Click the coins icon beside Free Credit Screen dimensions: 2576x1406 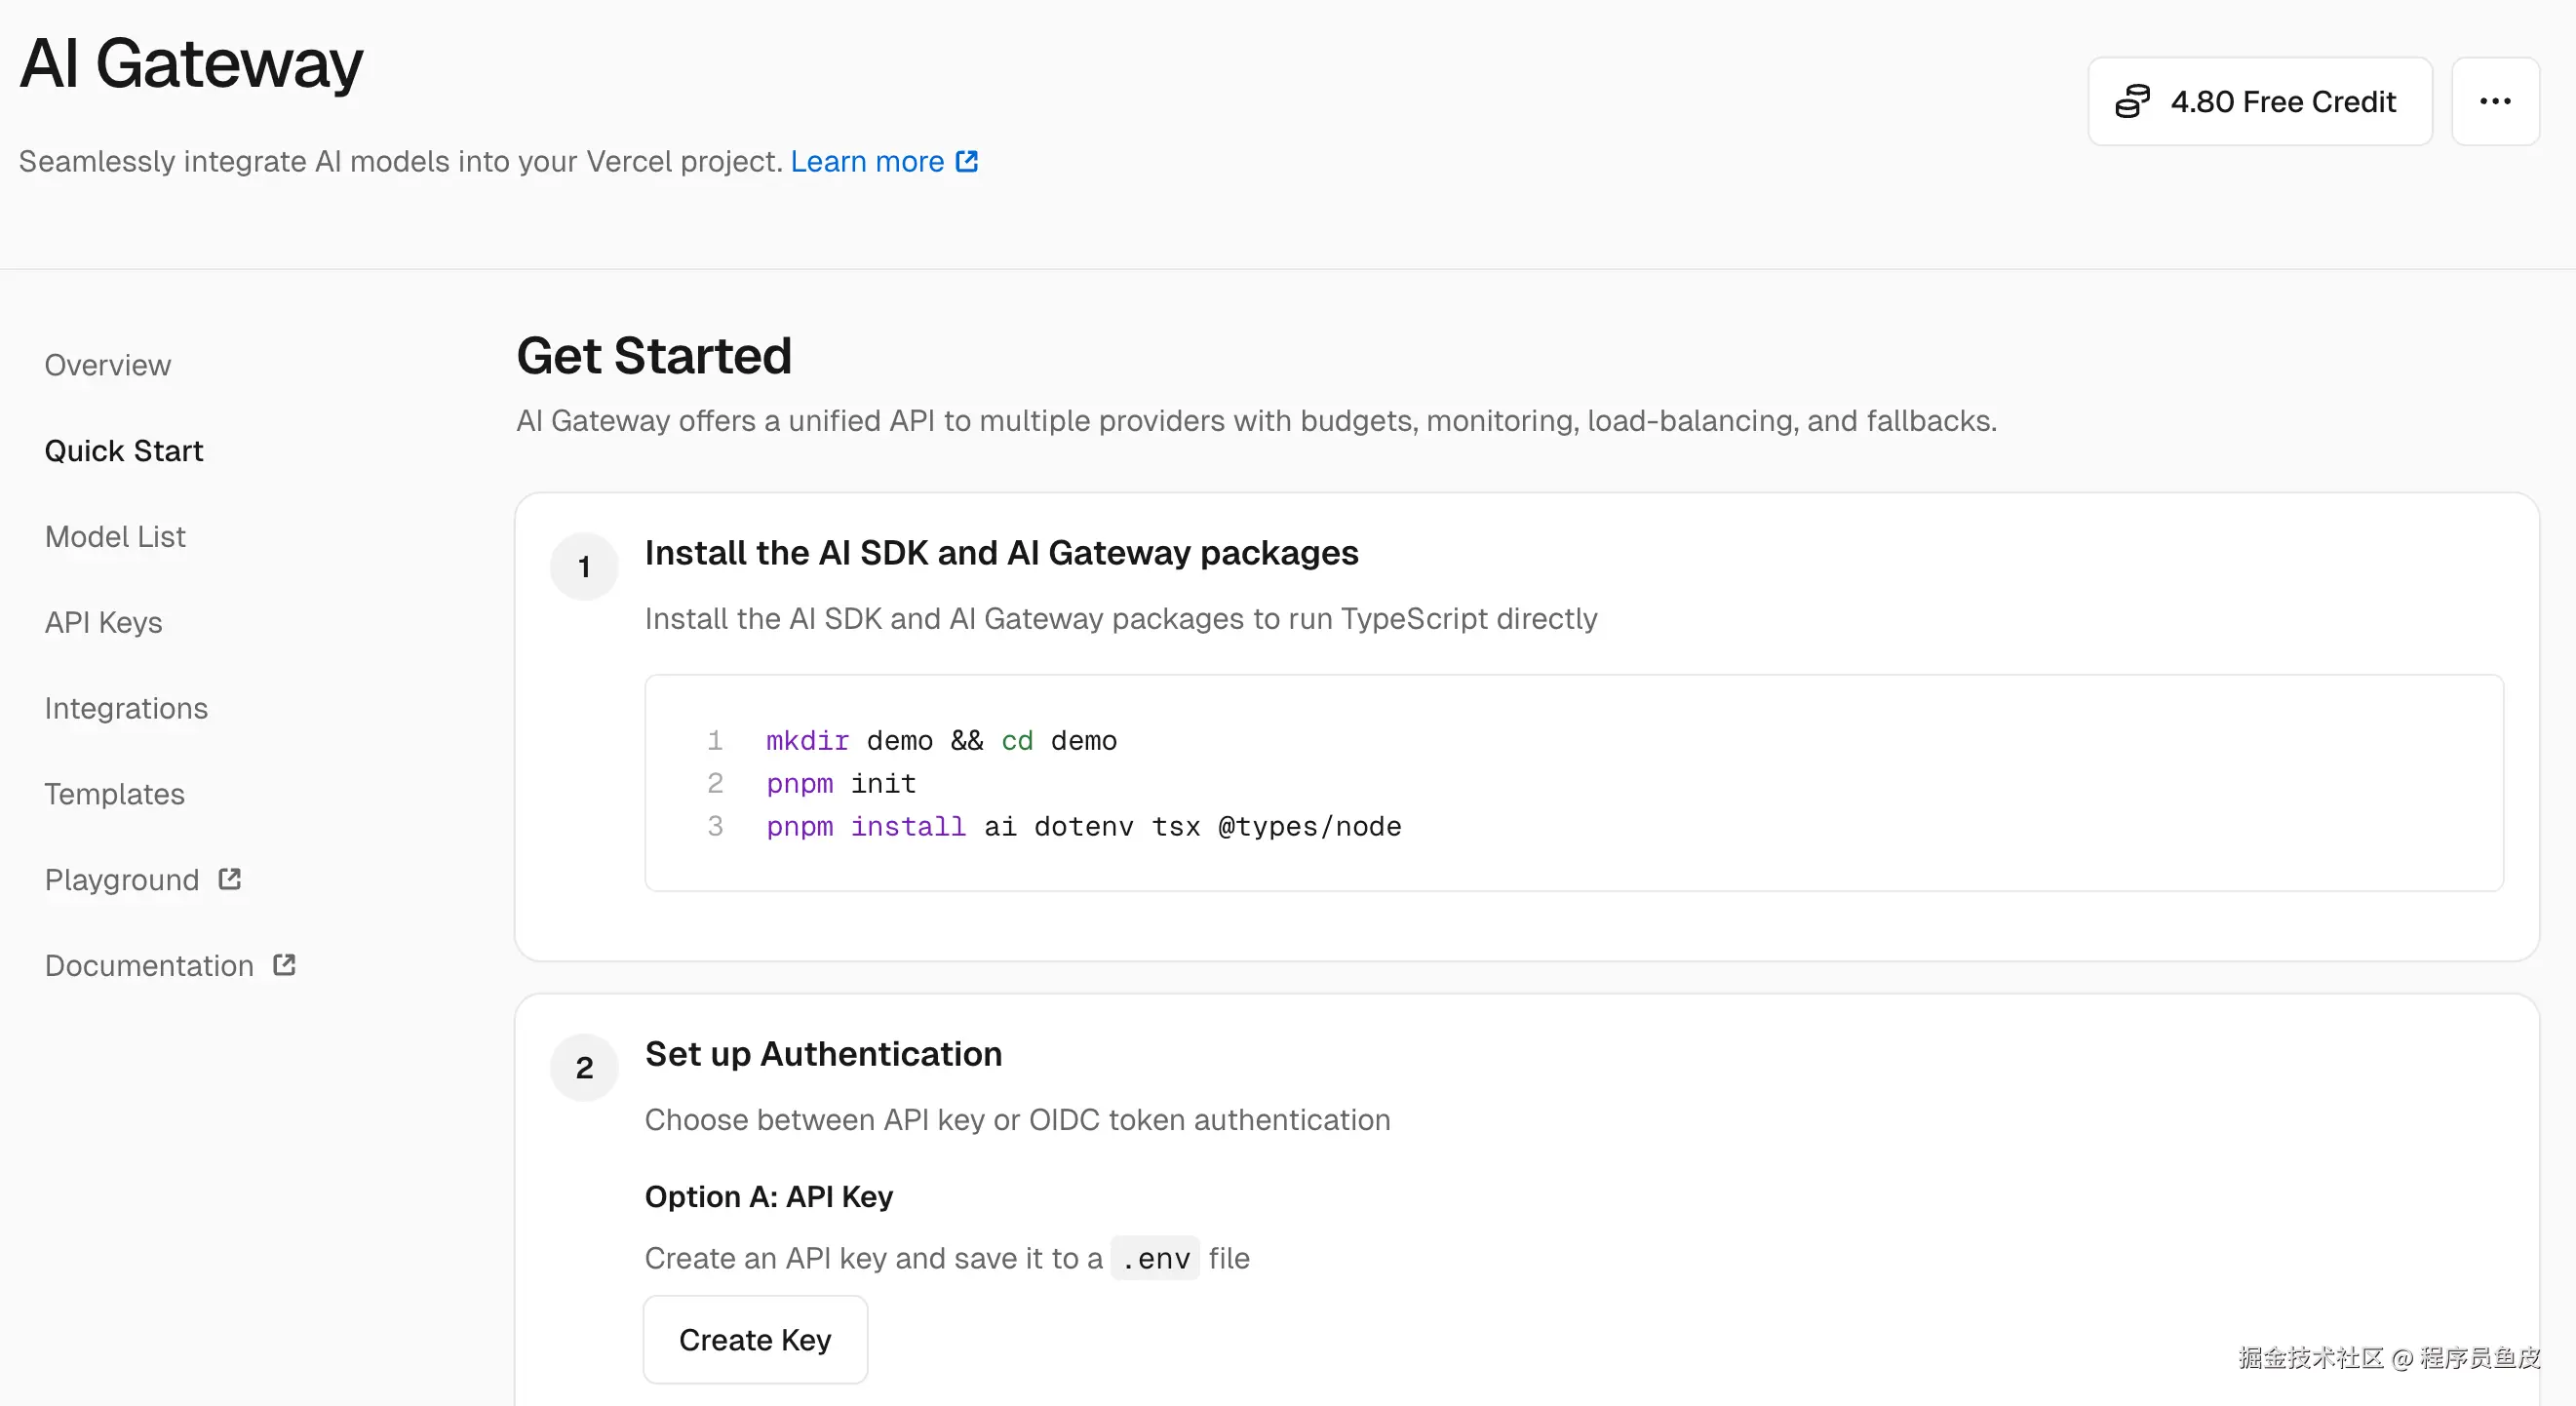2131,101
